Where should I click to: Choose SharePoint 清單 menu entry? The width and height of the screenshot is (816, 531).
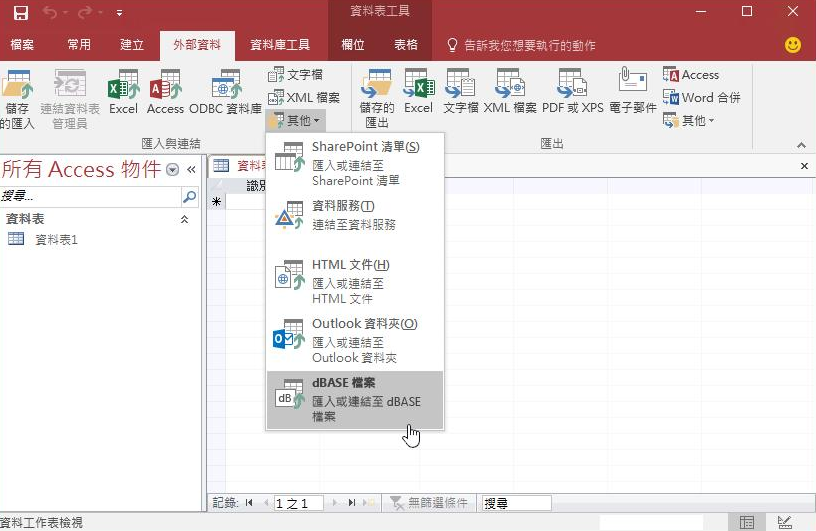click(x=355, y=163)
